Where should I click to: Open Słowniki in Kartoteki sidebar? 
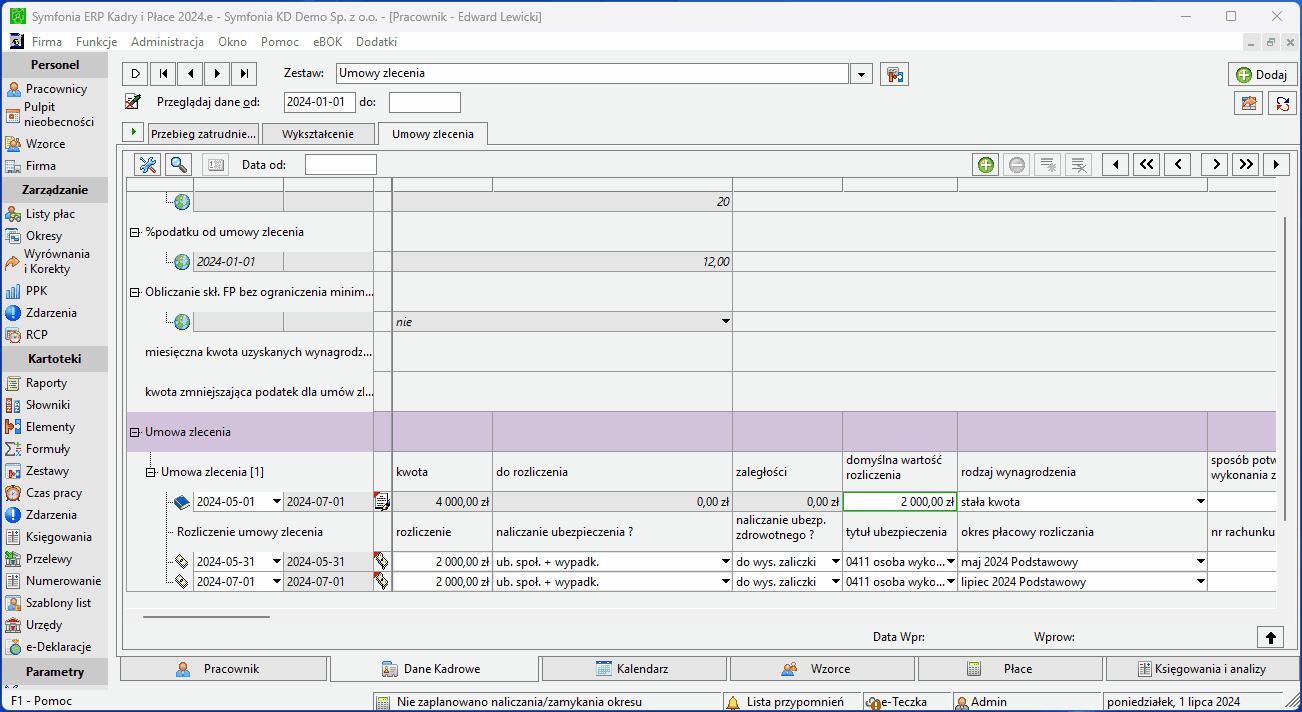click(38, 405)
